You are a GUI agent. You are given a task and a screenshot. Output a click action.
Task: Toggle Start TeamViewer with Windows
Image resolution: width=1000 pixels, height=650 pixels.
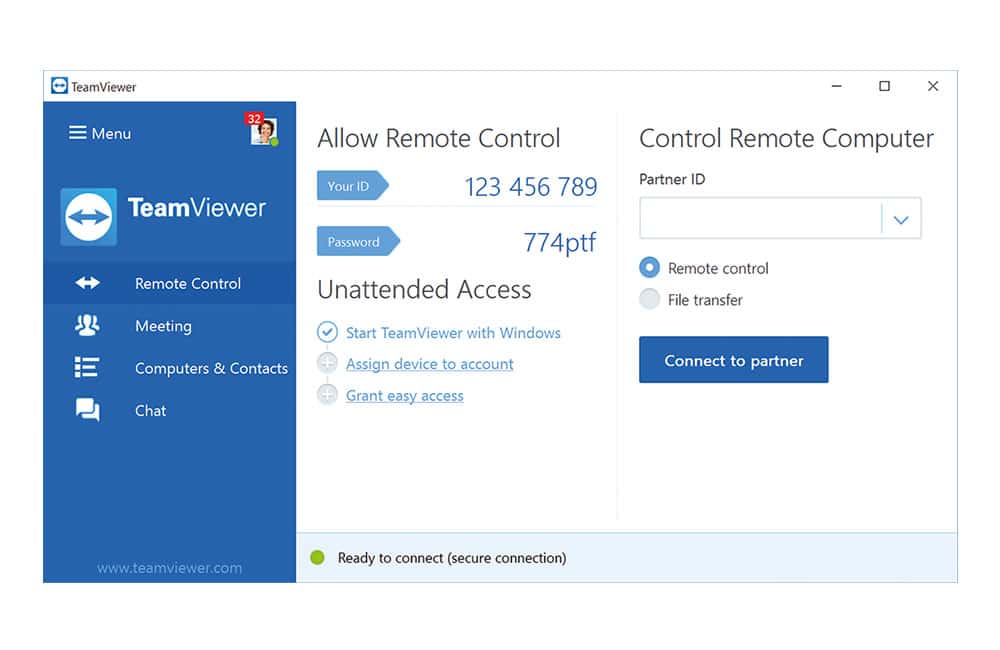(x=327, y=332)
